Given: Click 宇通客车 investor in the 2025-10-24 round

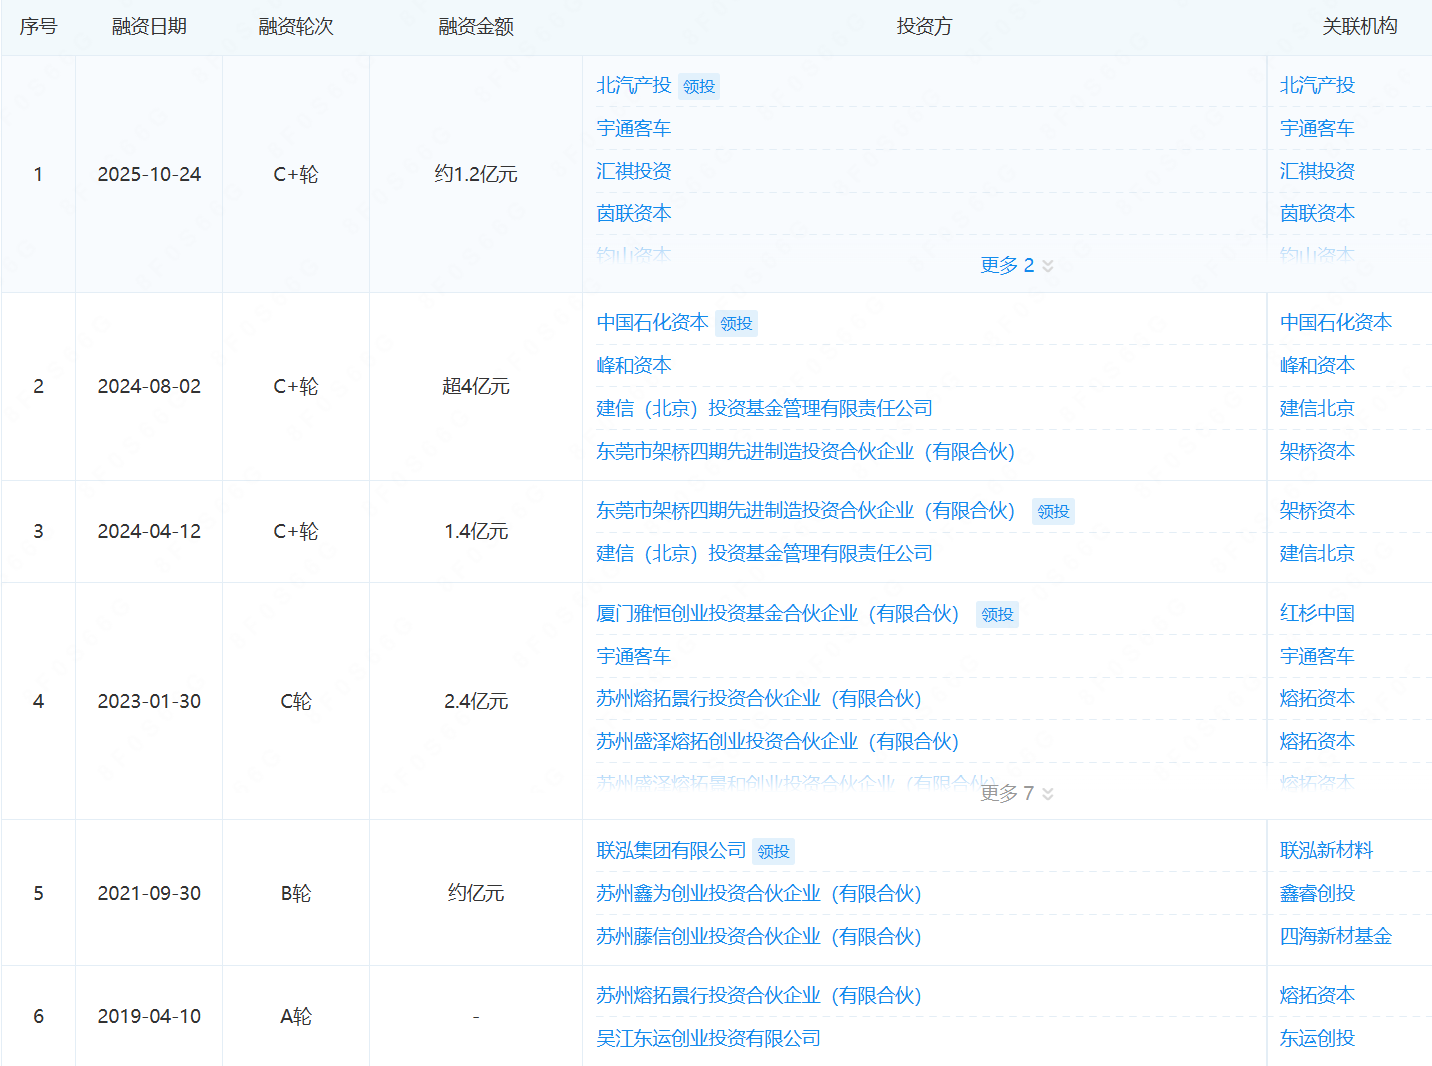Looking at the screenshot, I should [x=633, y=128].
